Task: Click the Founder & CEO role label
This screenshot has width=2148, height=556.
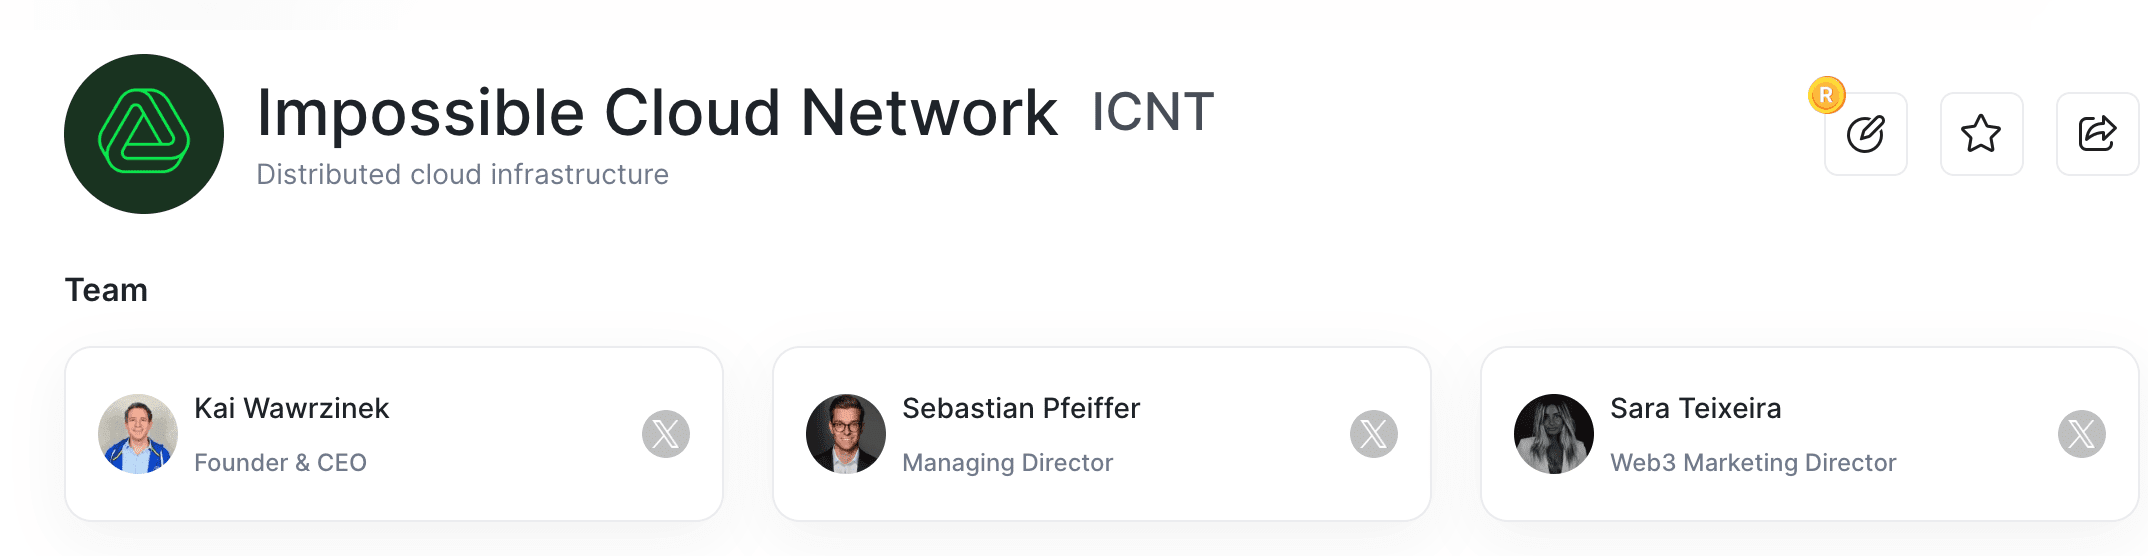Action: coord(280,463)
